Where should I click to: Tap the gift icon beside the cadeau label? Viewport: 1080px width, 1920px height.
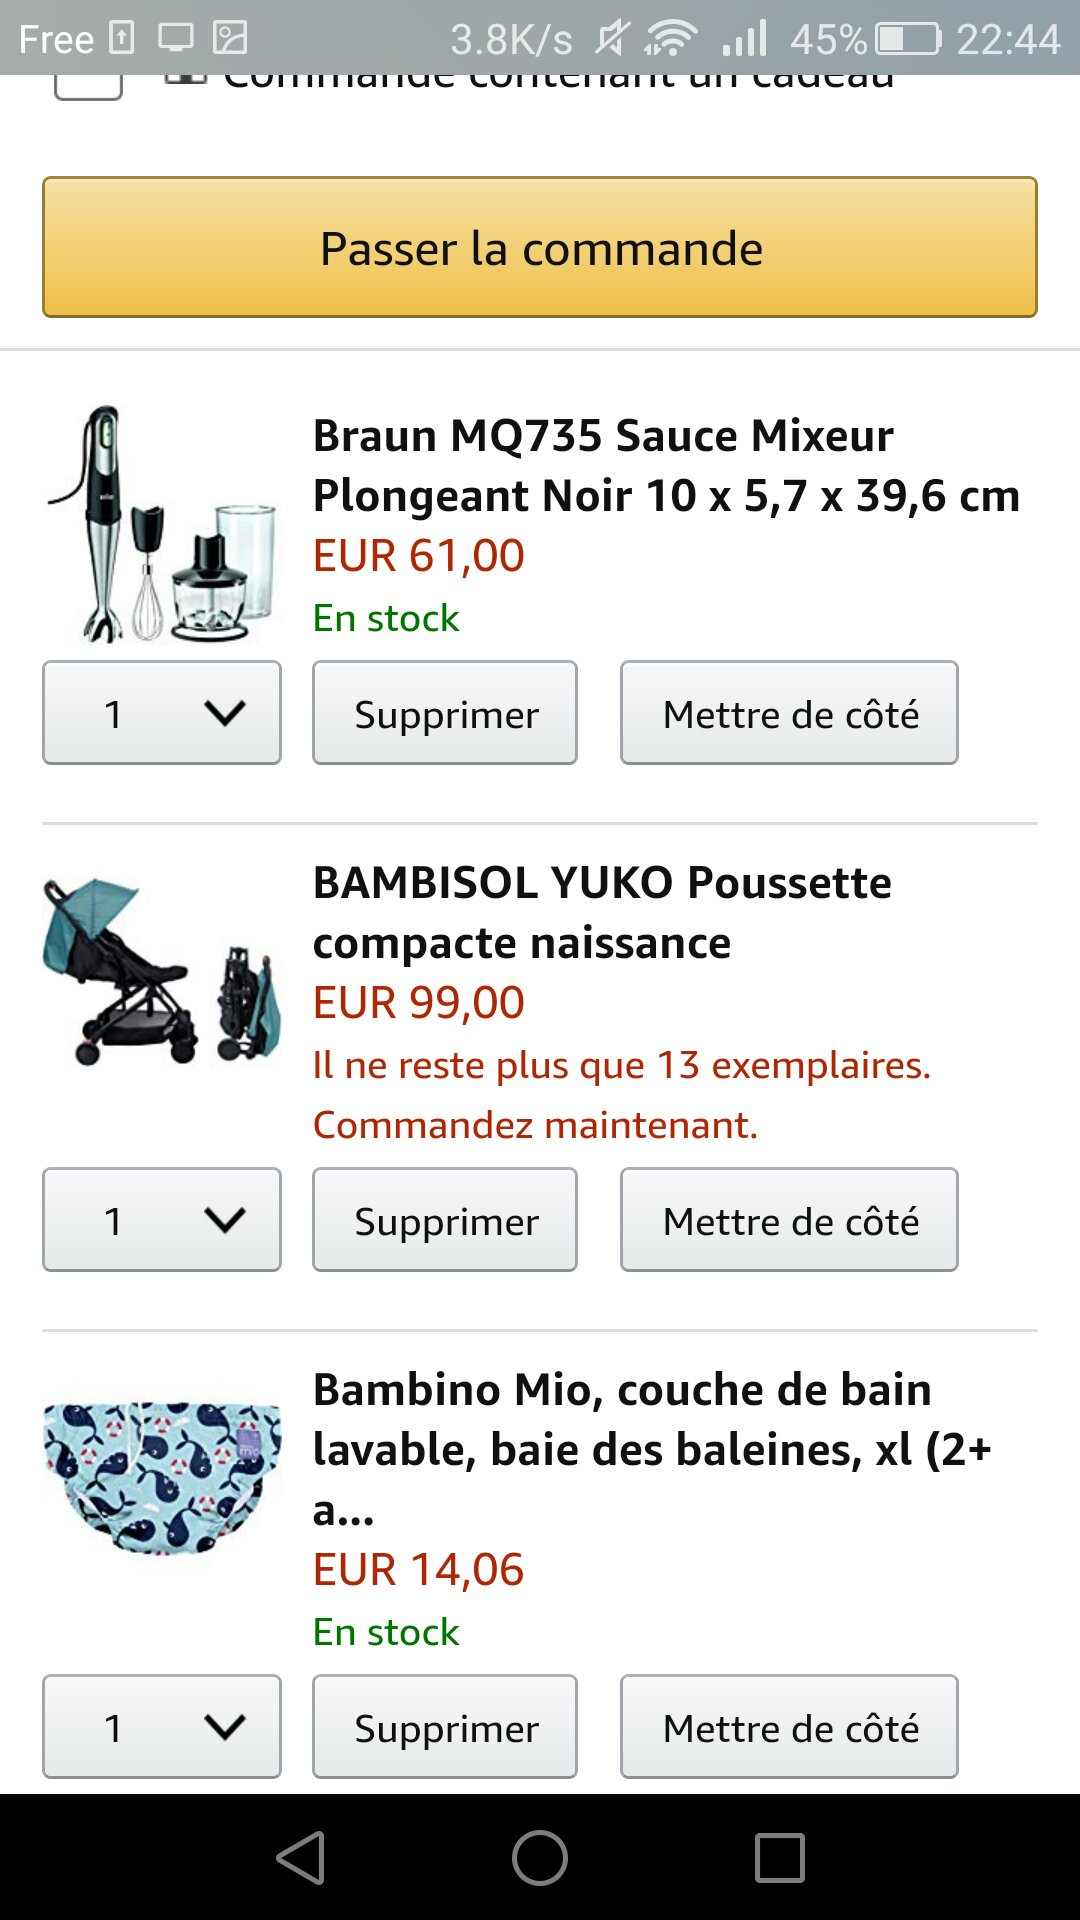pos(186,78)
